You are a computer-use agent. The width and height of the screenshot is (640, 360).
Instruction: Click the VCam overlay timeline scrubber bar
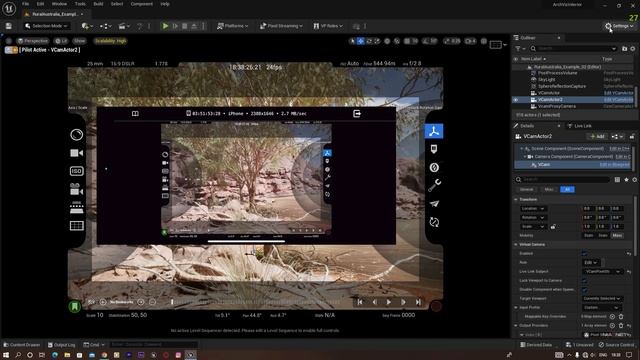coord(255,302)
